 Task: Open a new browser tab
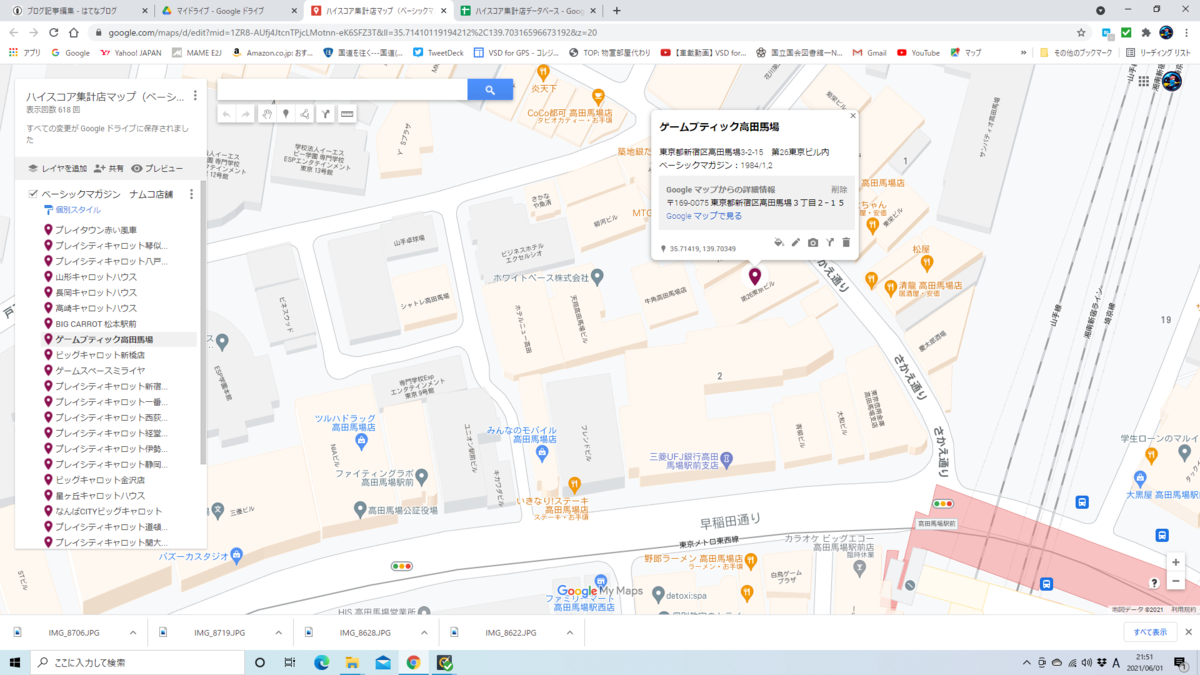(616, 11)
